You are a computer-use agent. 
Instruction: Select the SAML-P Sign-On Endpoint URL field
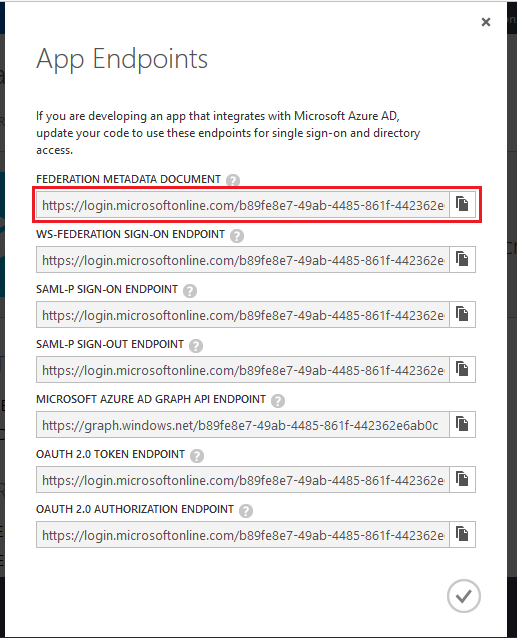[x=243, y=315]
